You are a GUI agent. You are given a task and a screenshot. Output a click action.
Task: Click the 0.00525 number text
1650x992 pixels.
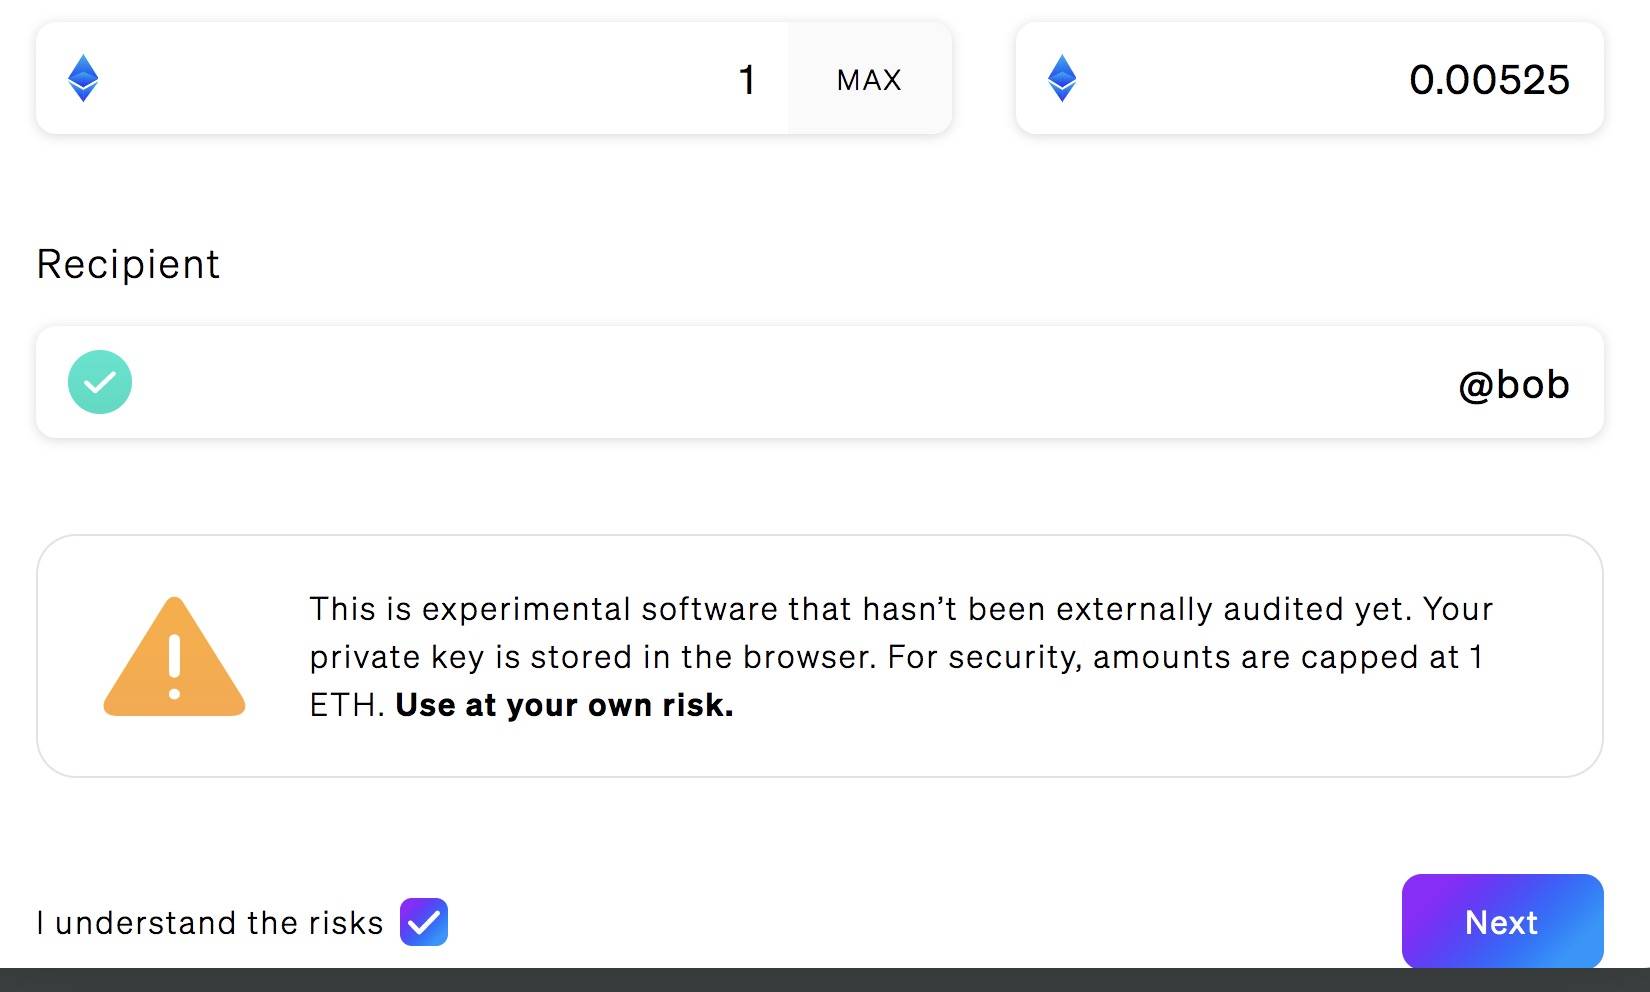point(1489,80)
